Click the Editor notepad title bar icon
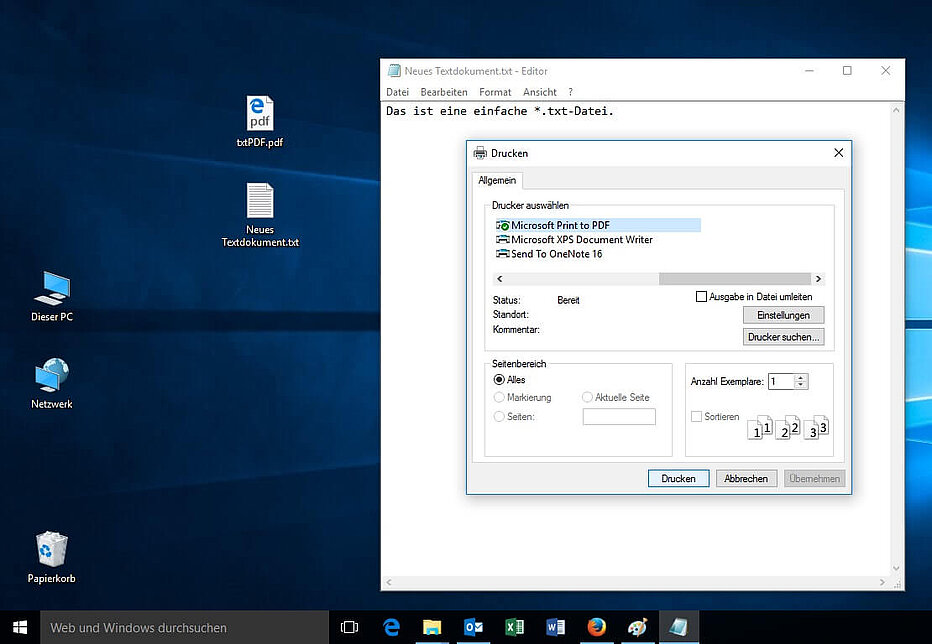The image size is (932, 644). coord(393,71)
